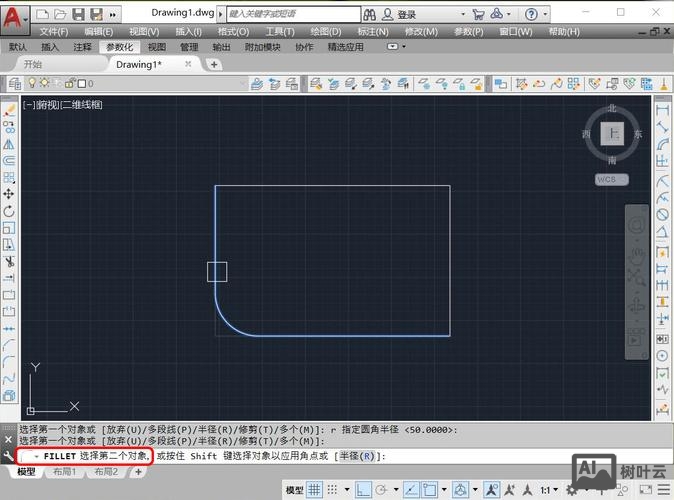Open the 绘图(D) menu
Screen dimensions: 674x500
(x=325, y=31)
